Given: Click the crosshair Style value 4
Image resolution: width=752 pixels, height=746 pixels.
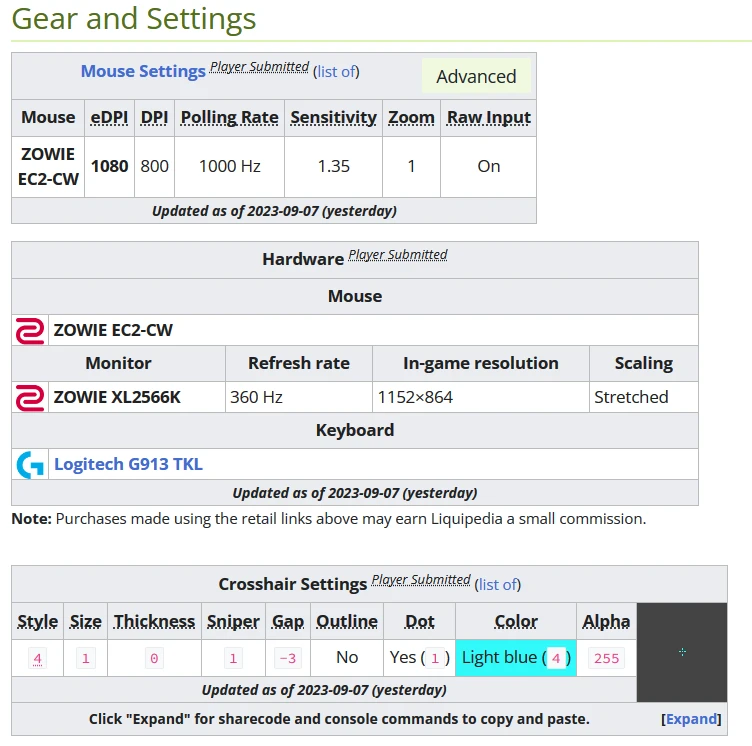Looking at the screenshot, I should click(x=38, y=658).
